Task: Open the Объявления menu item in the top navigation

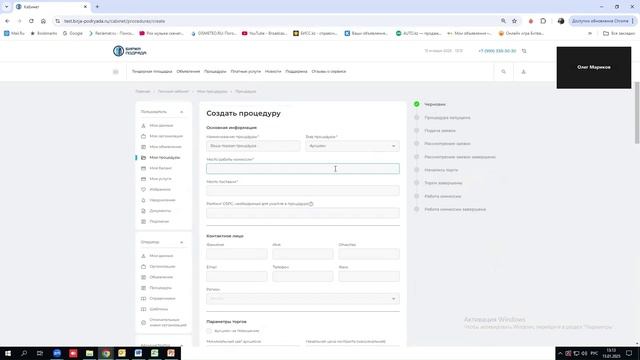Action: (x=188, y=72)
